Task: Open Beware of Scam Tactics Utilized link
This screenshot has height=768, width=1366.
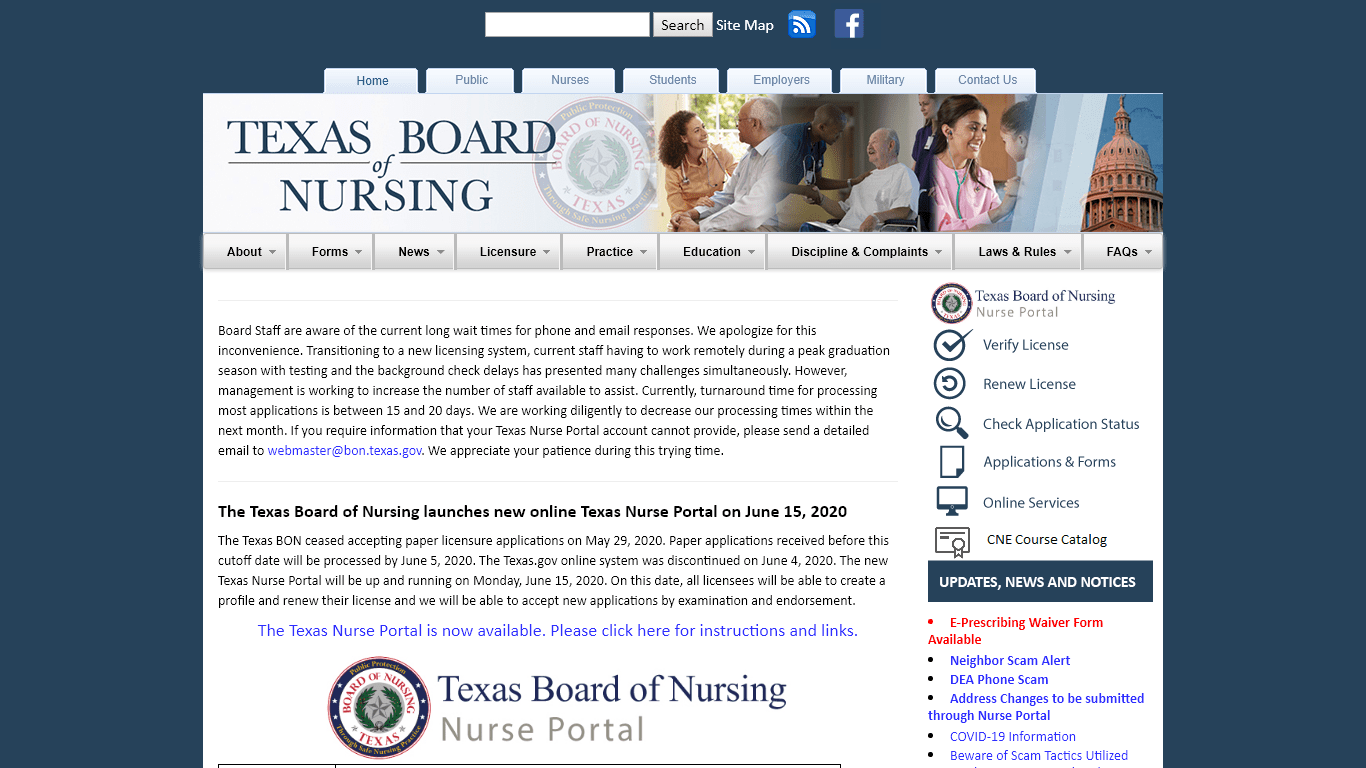Action: coord(1039,756)
